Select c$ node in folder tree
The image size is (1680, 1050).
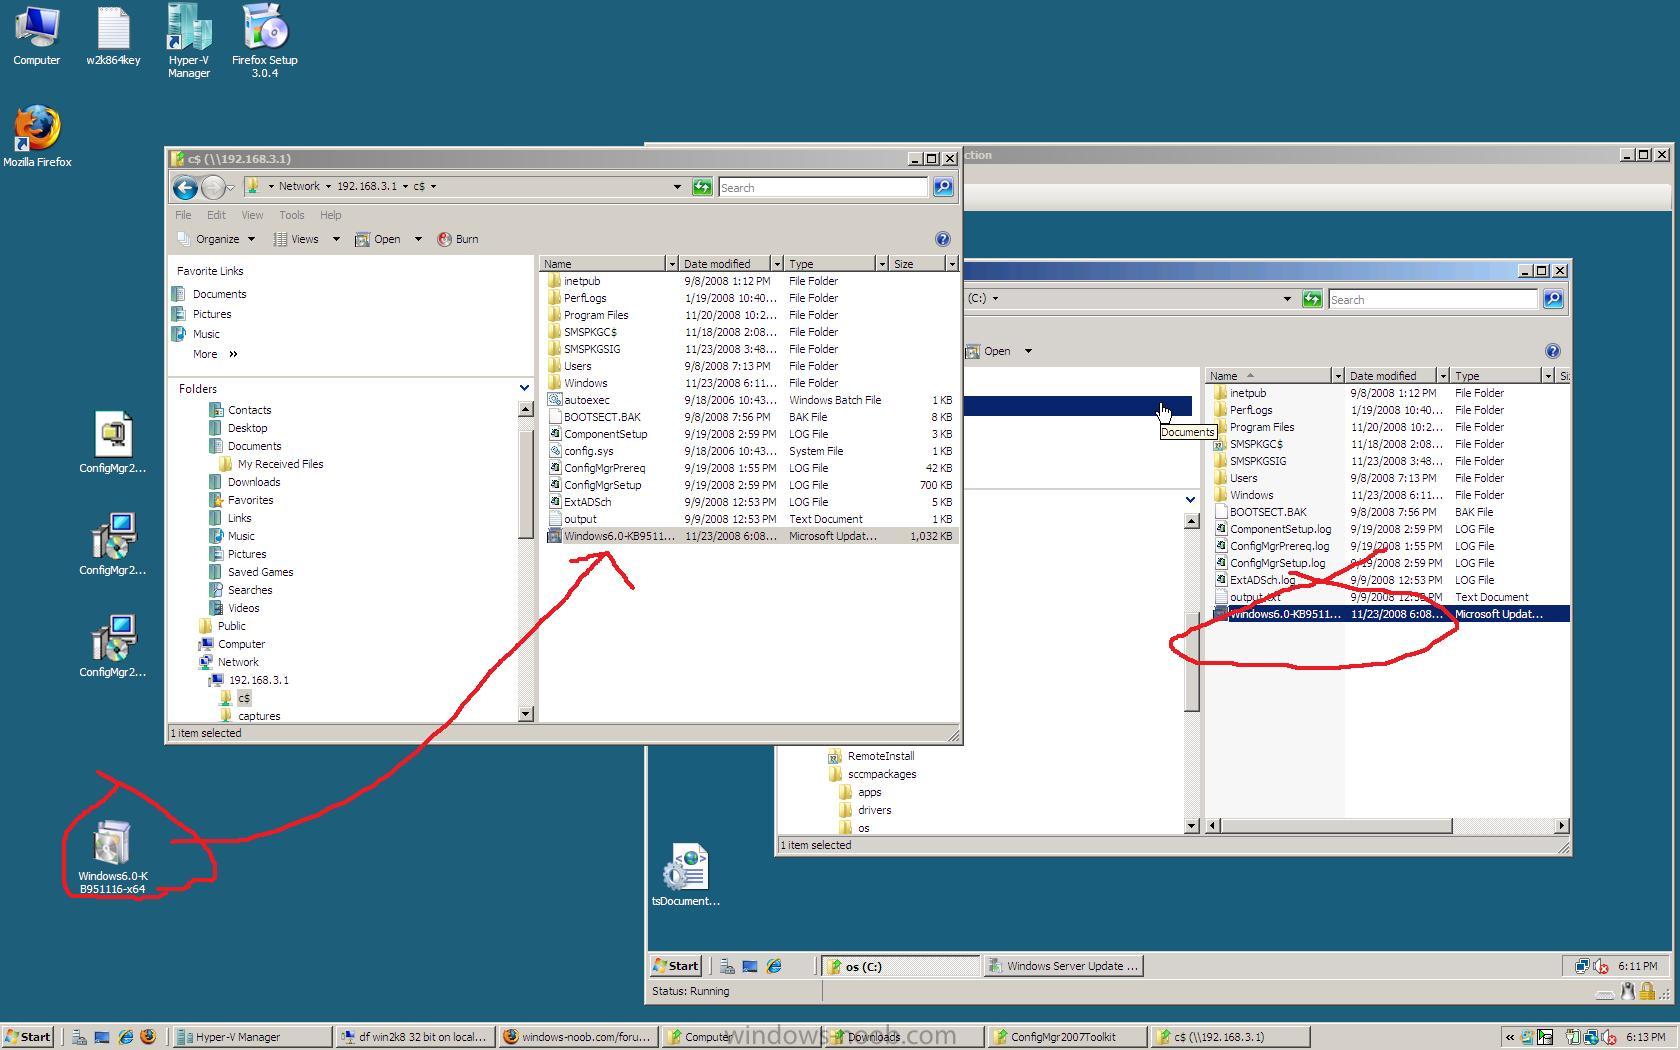244,698
